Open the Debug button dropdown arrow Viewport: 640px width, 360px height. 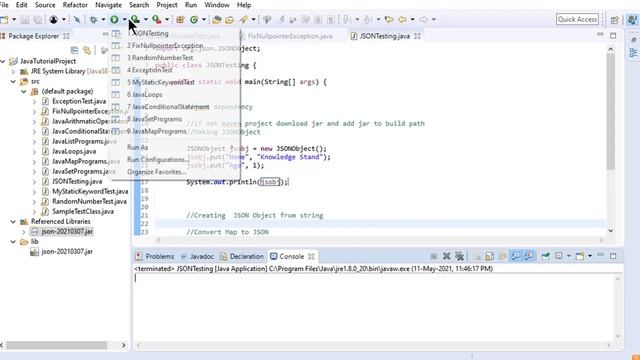pos(103,19)
